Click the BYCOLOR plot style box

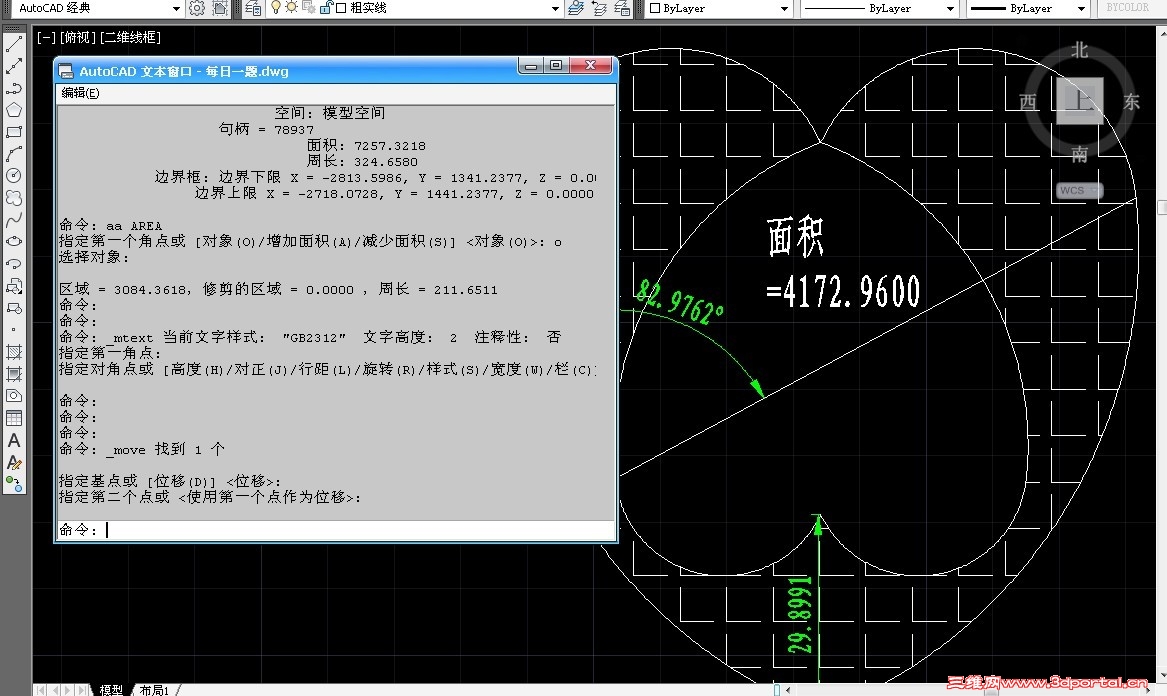point(1127,7)
